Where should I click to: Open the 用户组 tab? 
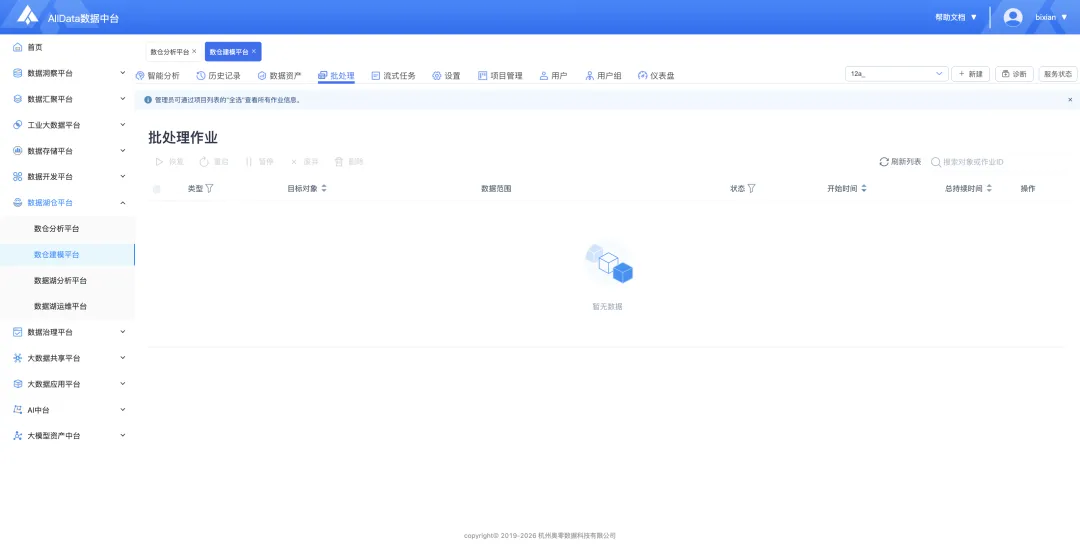point(603,76)
